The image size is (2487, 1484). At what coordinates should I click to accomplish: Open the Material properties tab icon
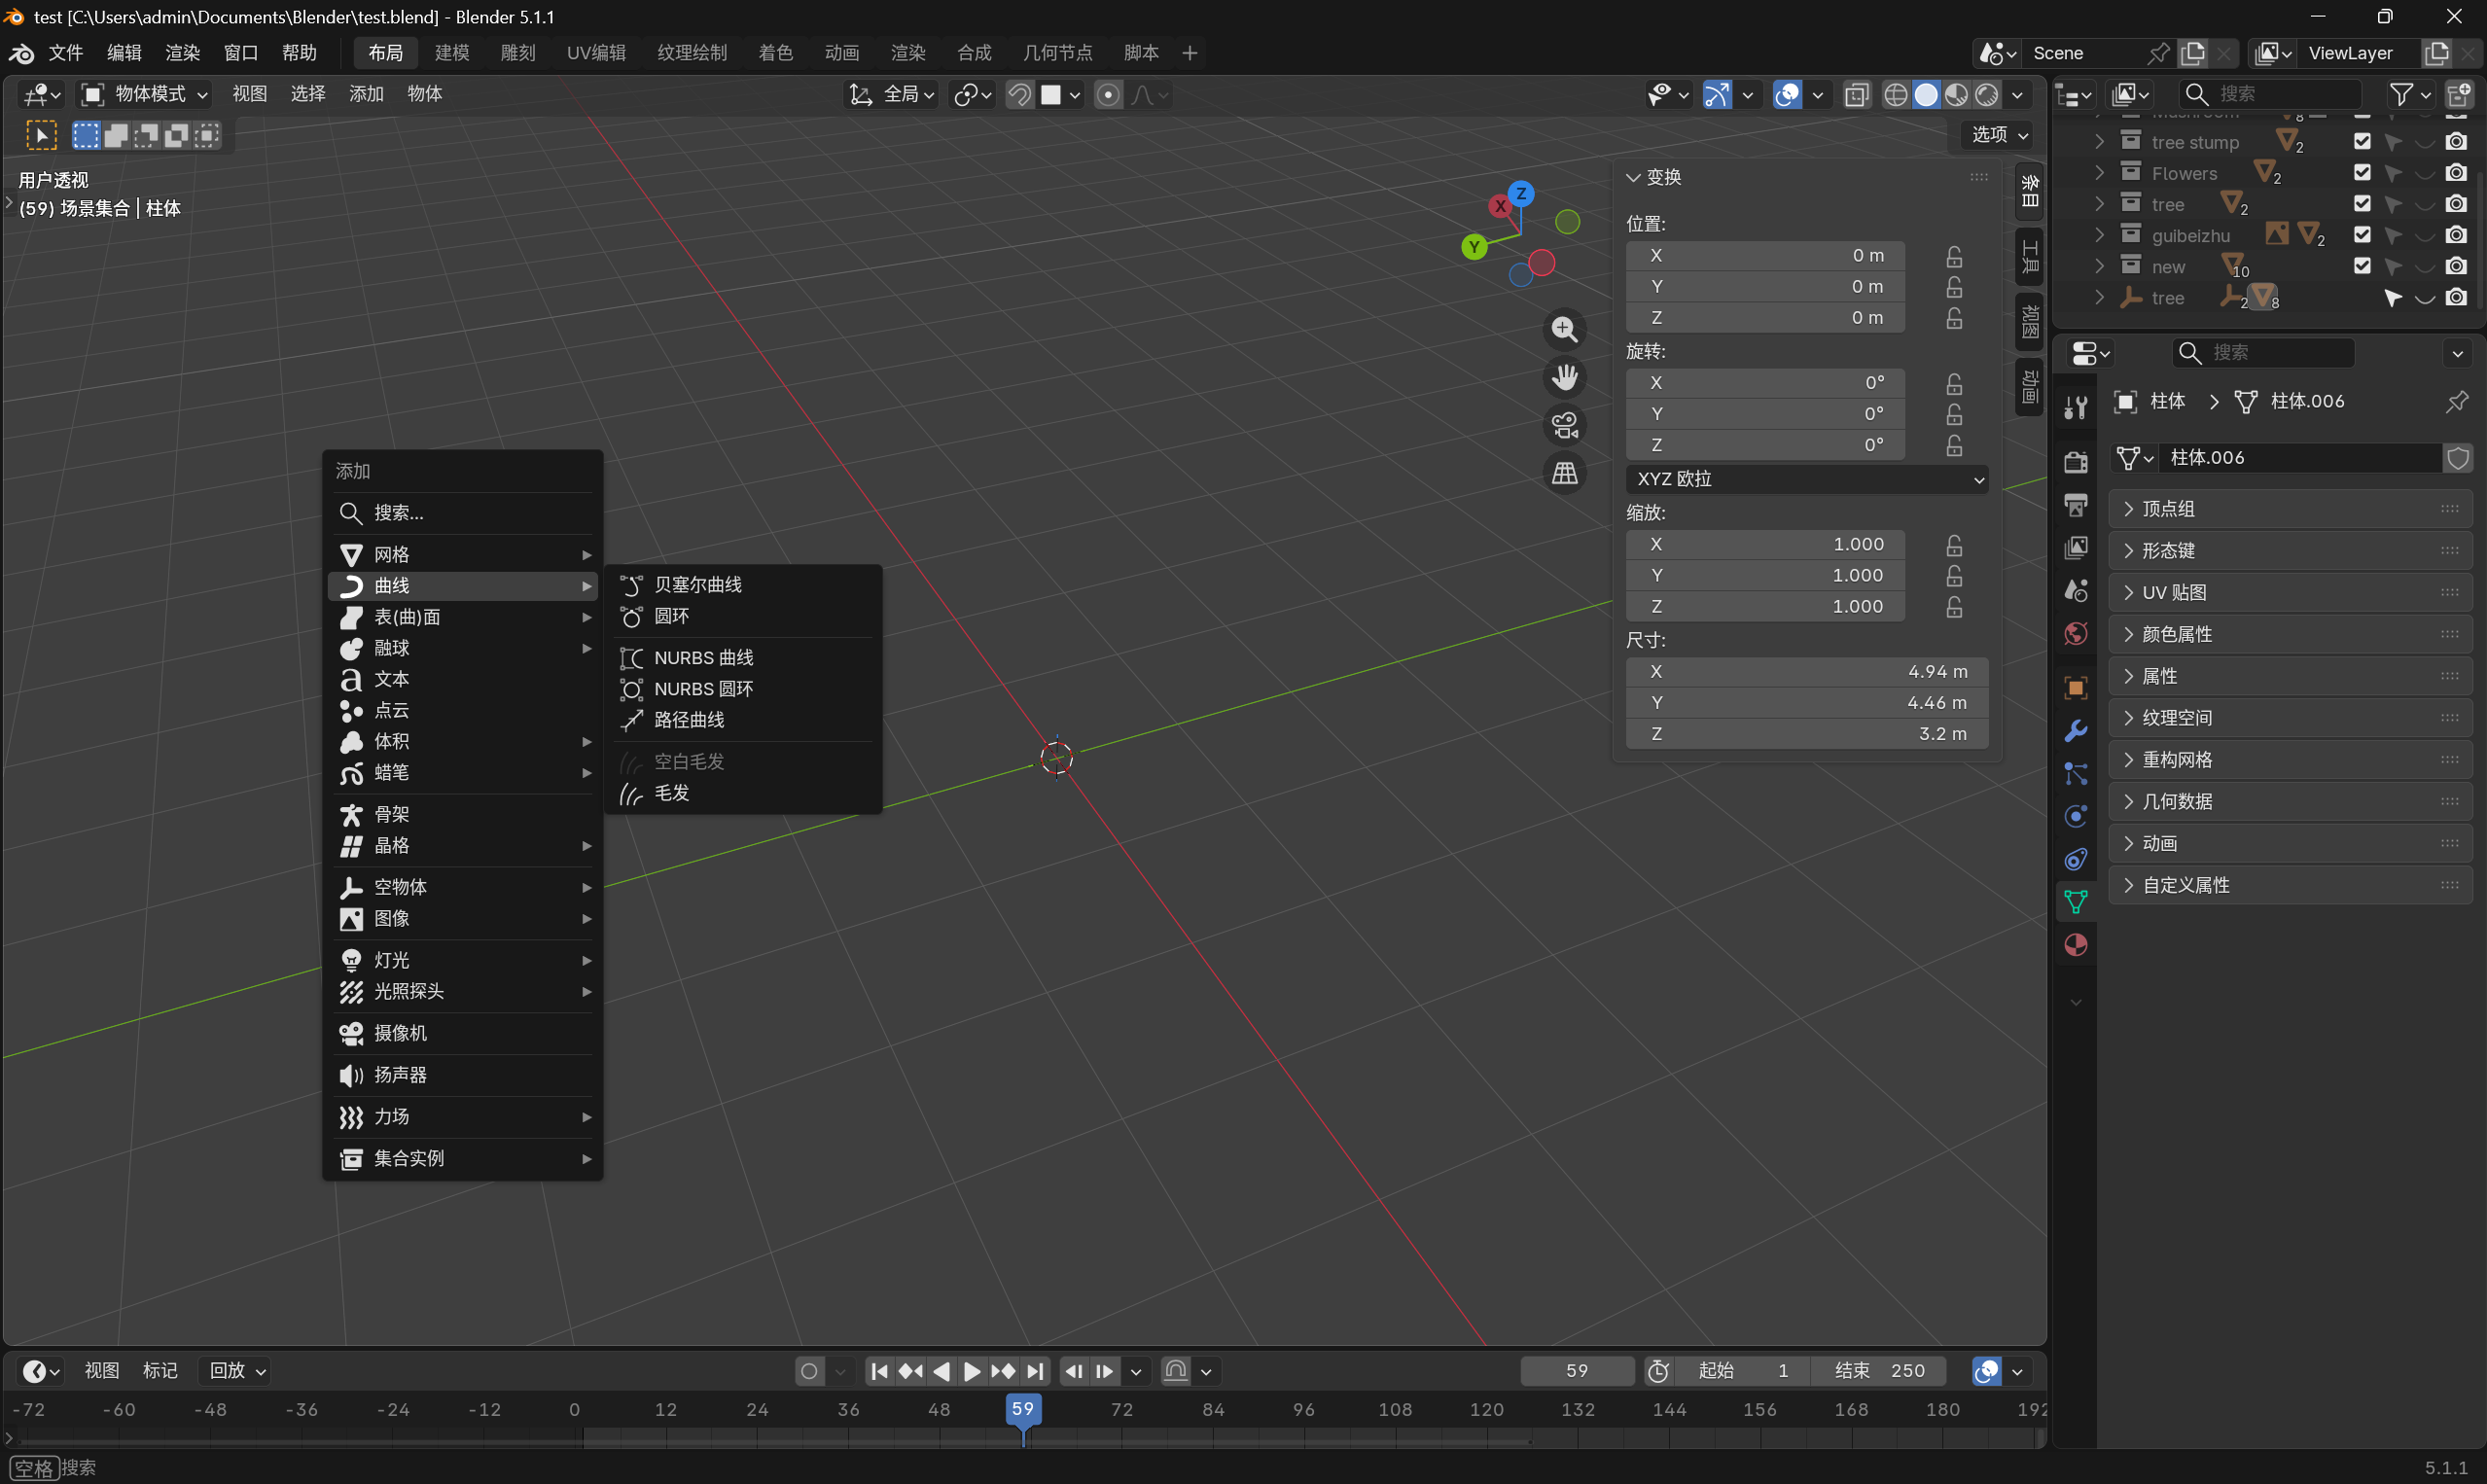coord(2075,945)
